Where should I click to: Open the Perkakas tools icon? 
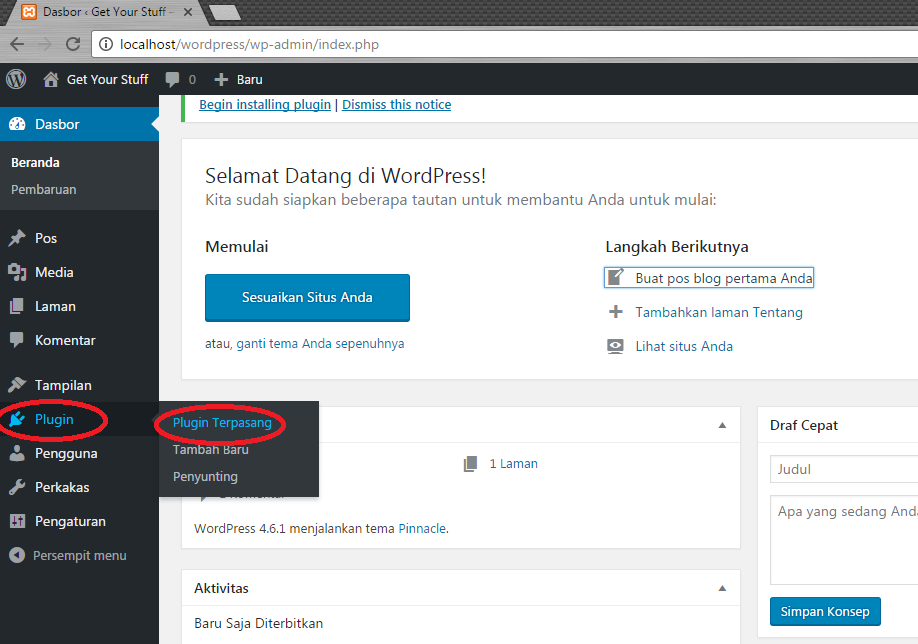click(x=18, y=487)
